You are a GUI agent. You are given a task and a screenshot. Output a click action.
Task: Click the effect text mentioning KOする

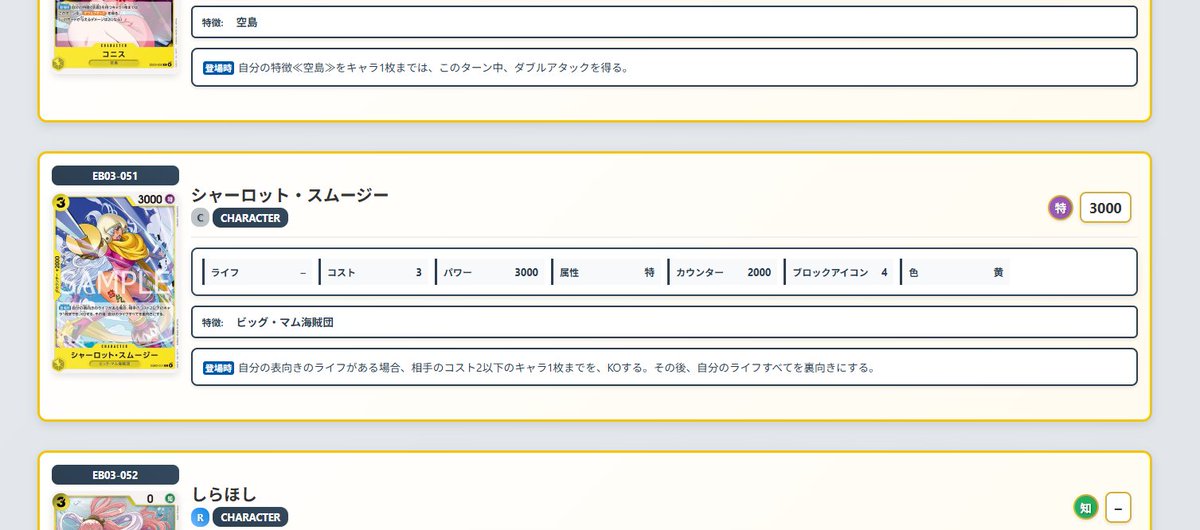click(664, 367)
